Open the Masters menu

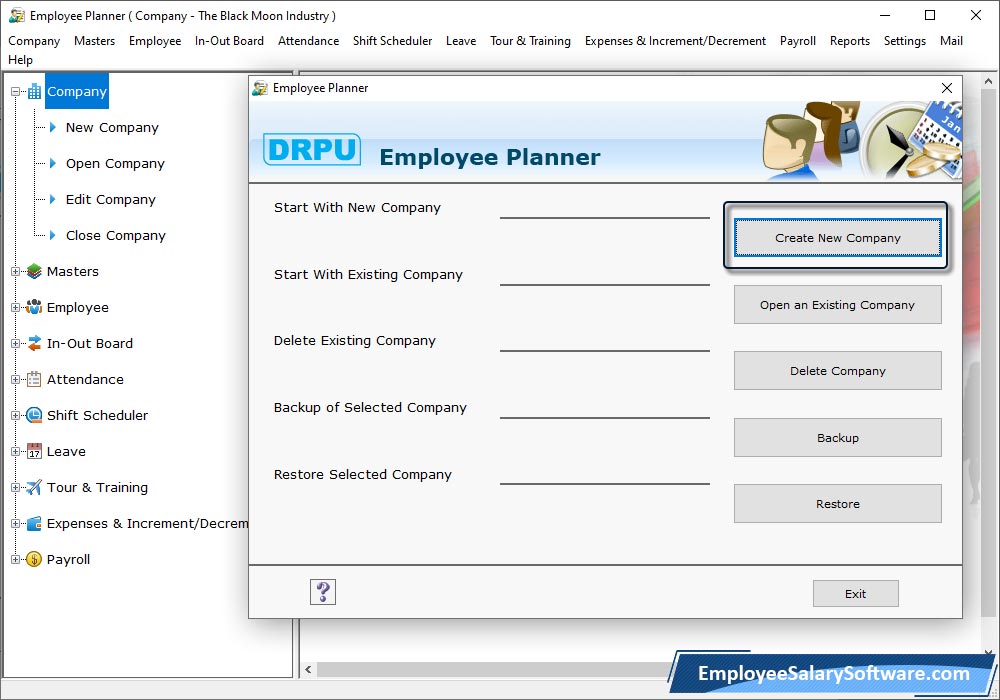pos(94,41)
